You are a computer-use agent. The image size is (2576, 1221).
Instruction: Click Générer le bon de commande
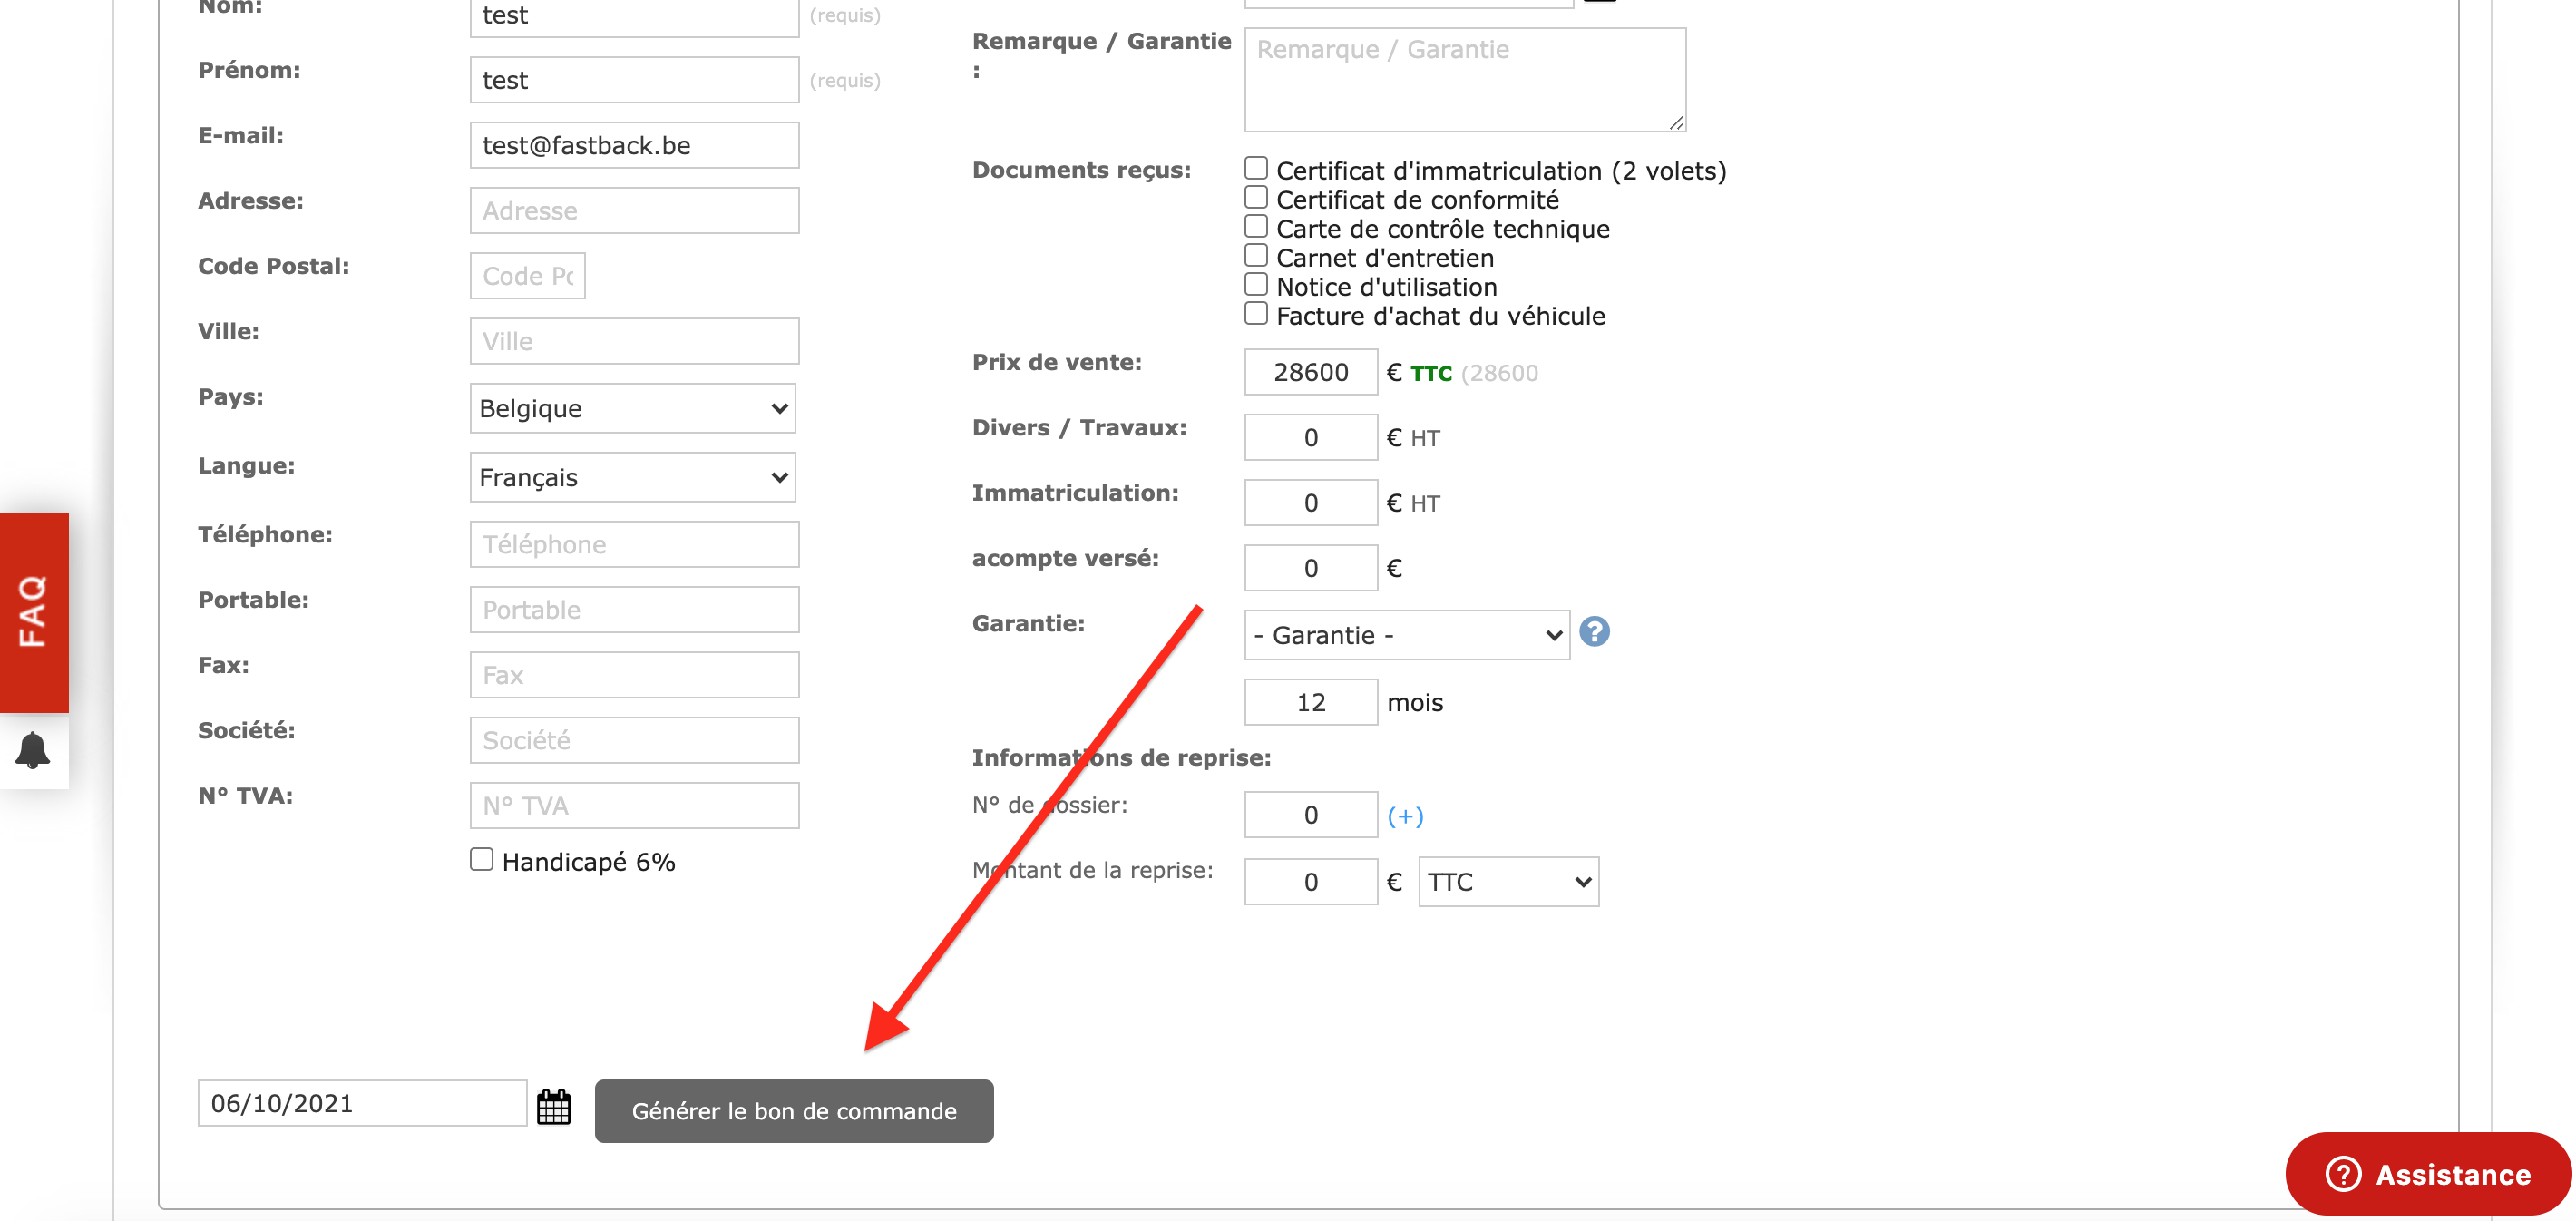794,1110
